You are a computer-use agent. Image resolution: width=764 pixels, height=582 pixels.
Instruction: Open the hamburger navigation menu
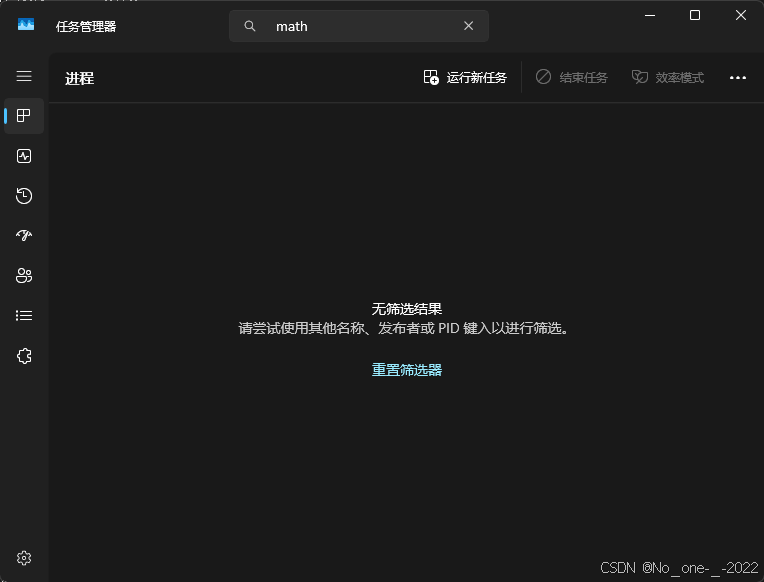tap(24, 77)
